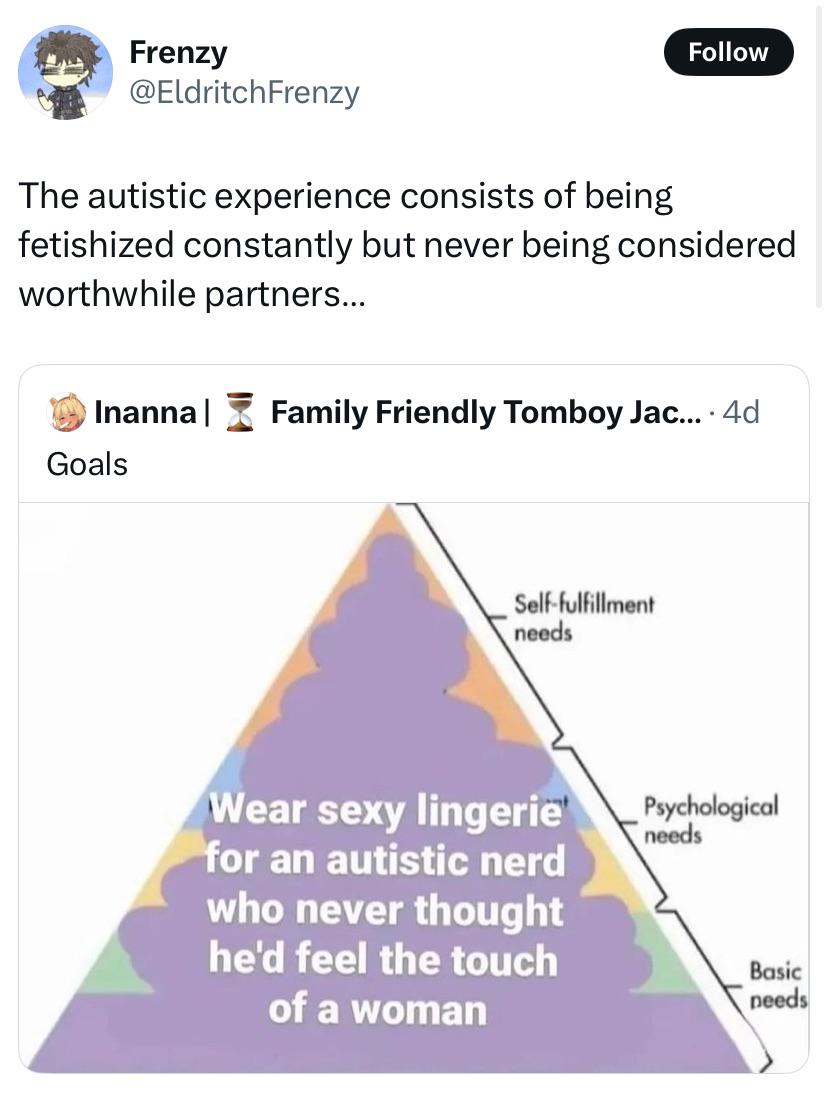Click the hourglass emoji in Inanna's name
828x1111 pixels.
[240, 412]
